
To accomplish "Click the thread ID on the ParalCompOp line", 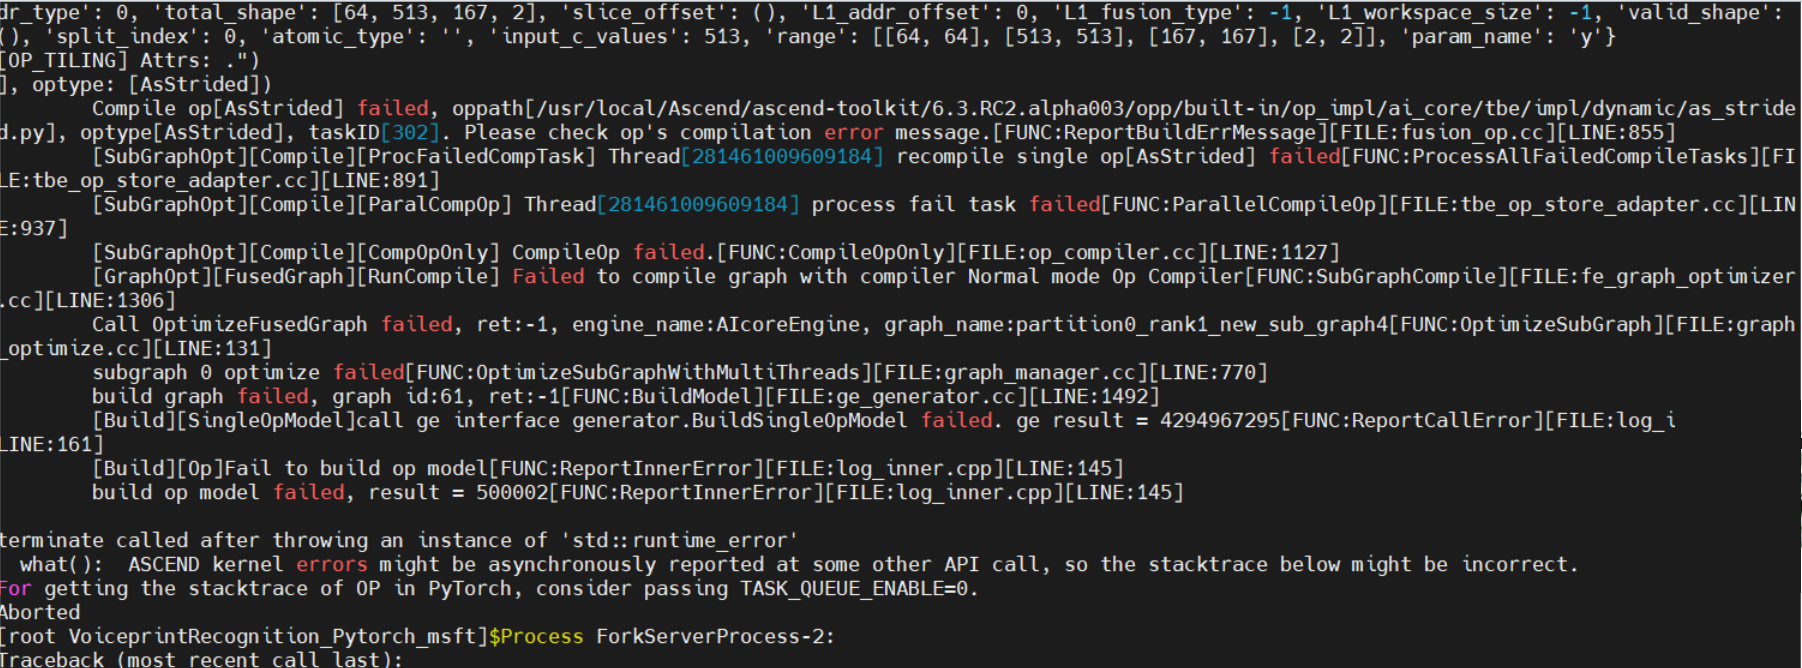I will pyautogui.click(x=698, y=205).
